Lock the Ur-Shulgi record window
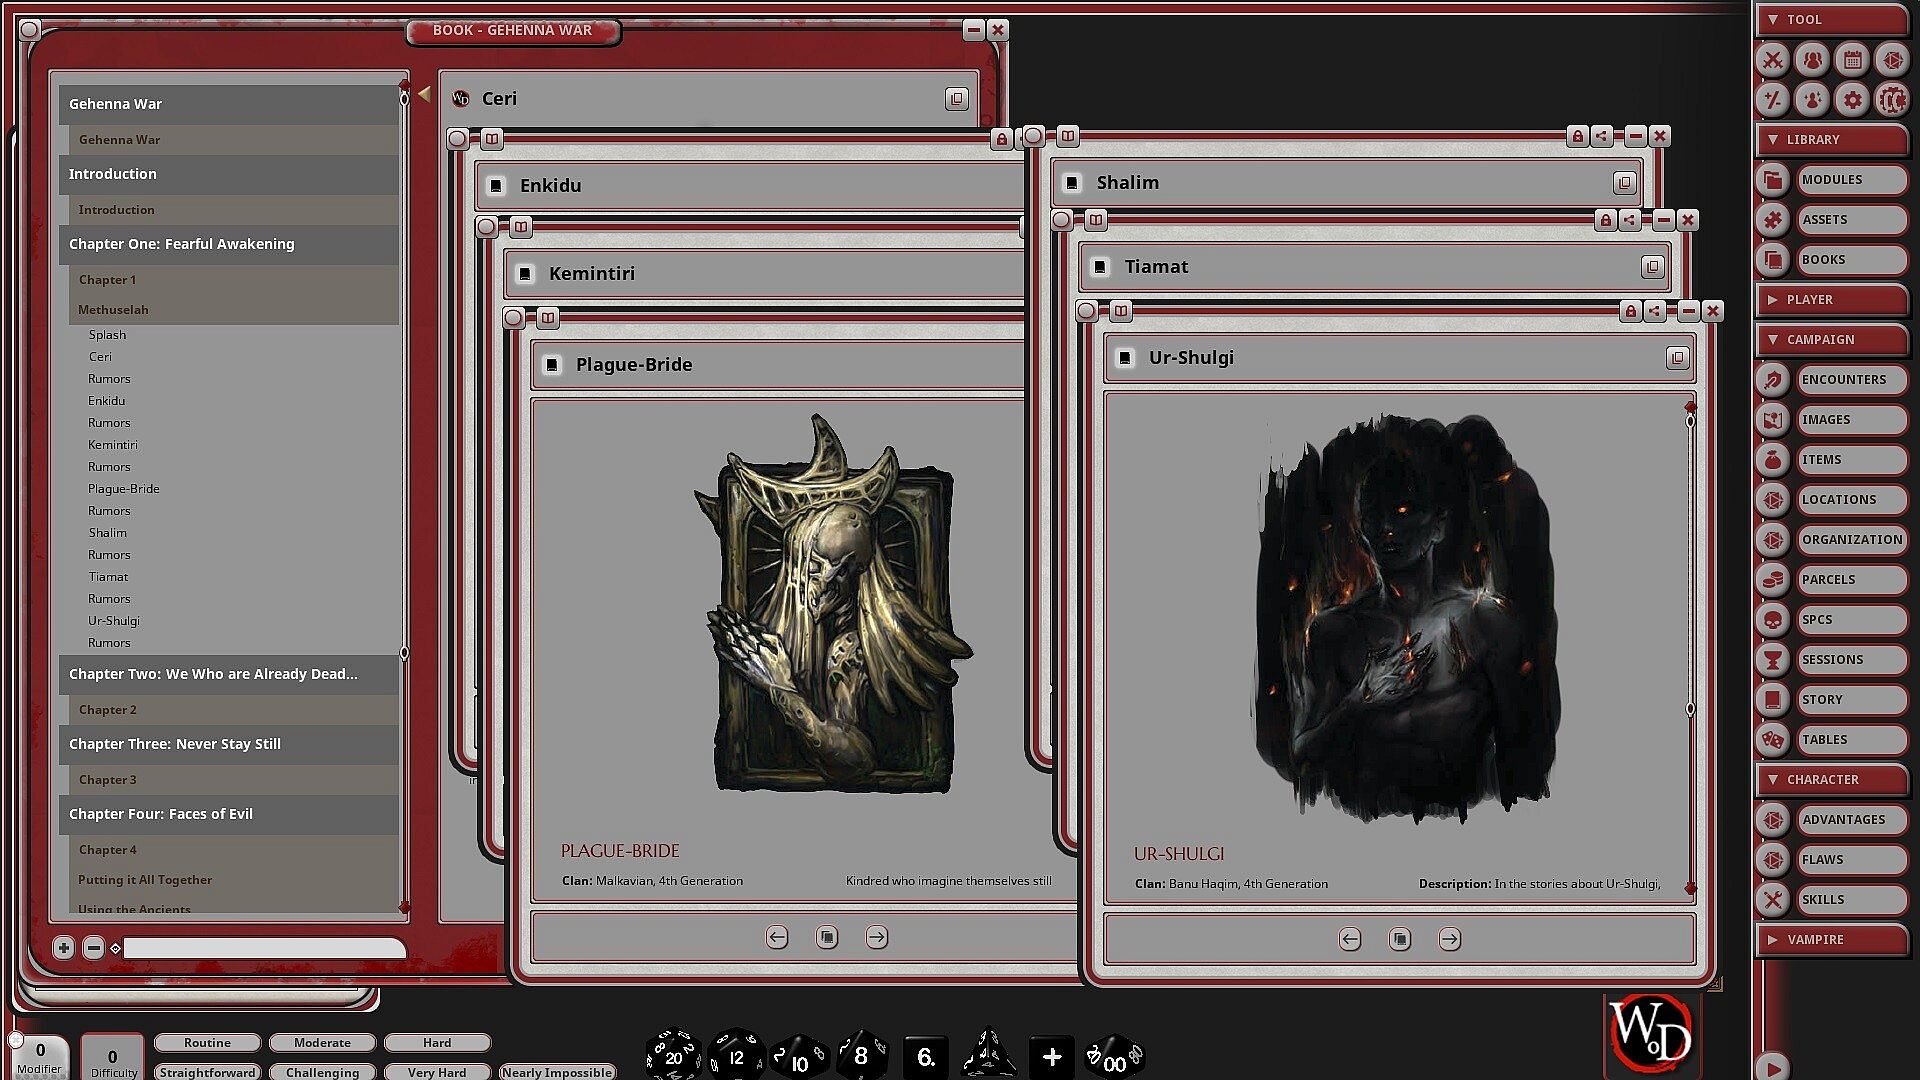Screen dimensions: 1920x1080 tap(1630, 311)
